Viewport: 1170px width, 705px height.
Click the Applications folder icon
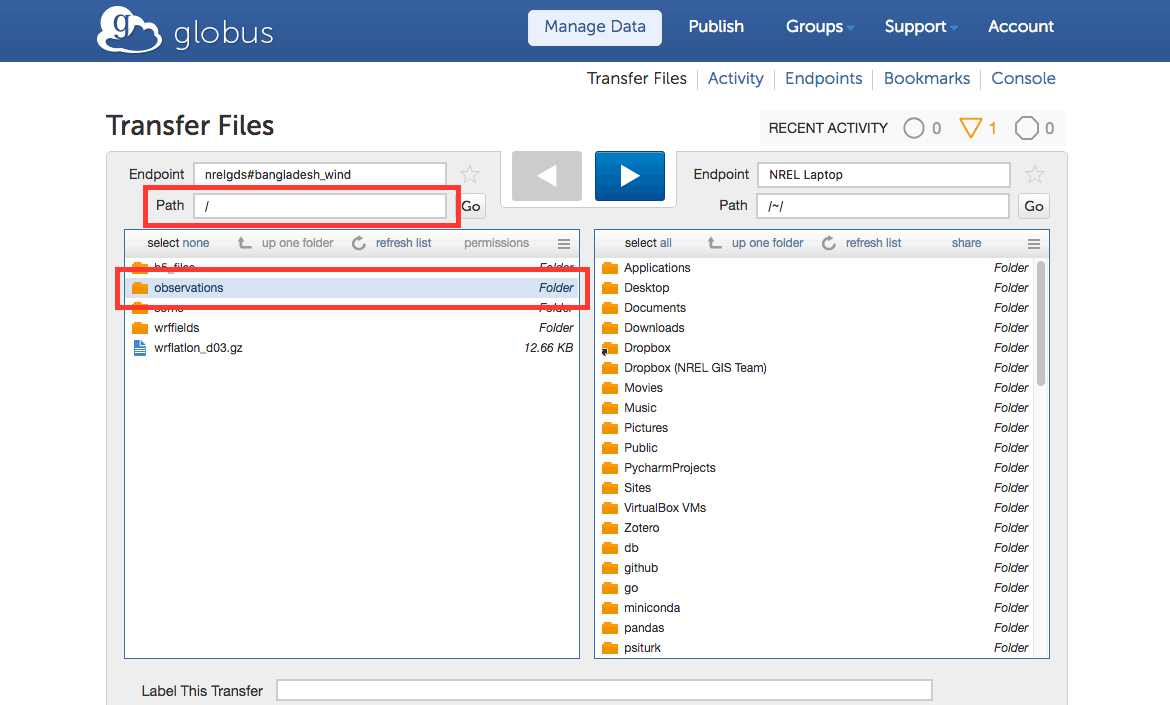[610, 268]
